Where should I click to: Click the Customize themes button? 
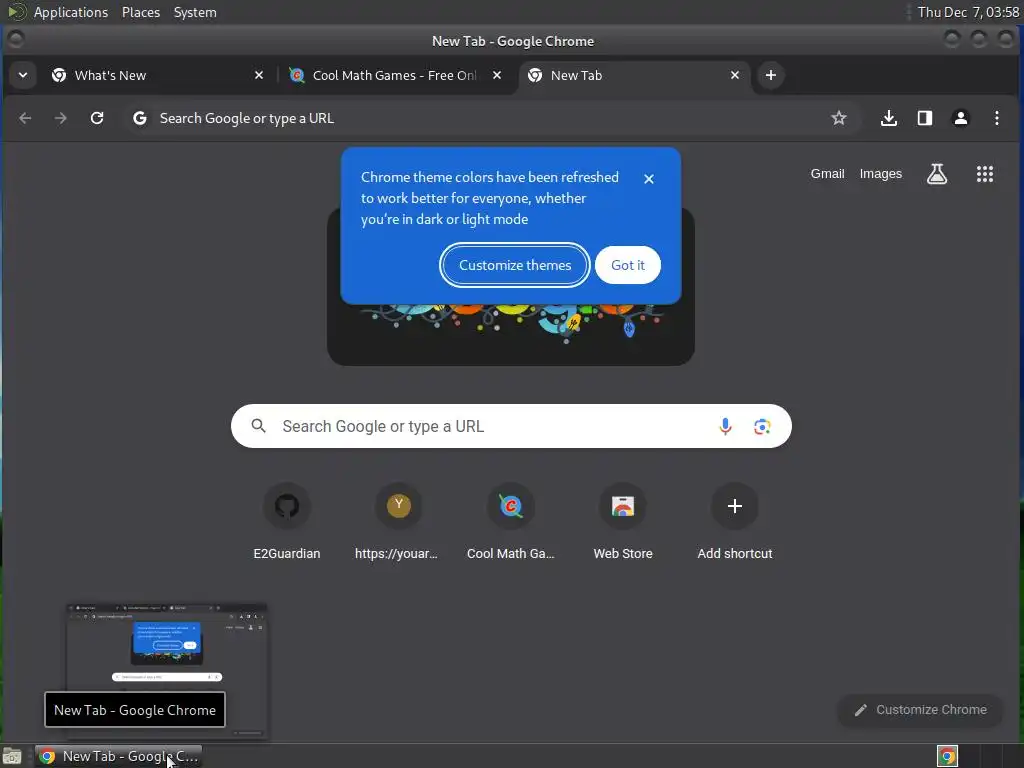(x=515, y=265)
